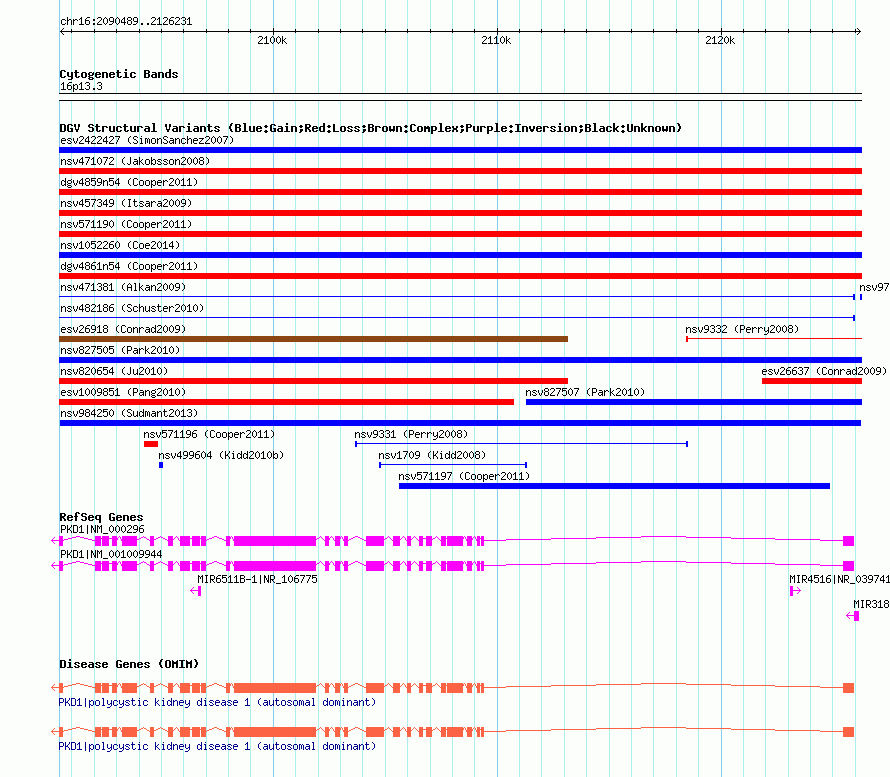Image resolution: width=890 pixels, height=777 pixels.
Task: Click the esv26918 (Conrad2009) label
Action: click(x=123, y=329)
